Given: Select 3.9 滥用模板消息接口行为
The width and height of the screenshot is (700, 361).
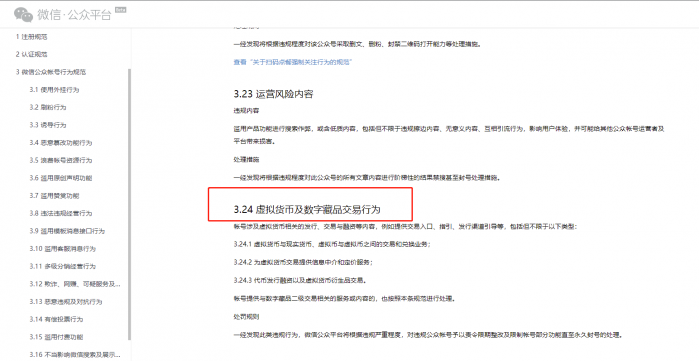Looking at the screenshot, I should point(67,231).
